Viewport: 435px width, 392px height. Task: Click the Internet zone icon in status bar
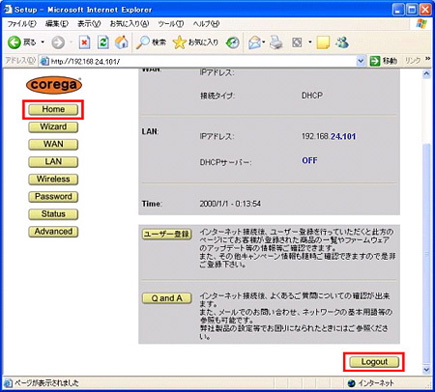351,383
